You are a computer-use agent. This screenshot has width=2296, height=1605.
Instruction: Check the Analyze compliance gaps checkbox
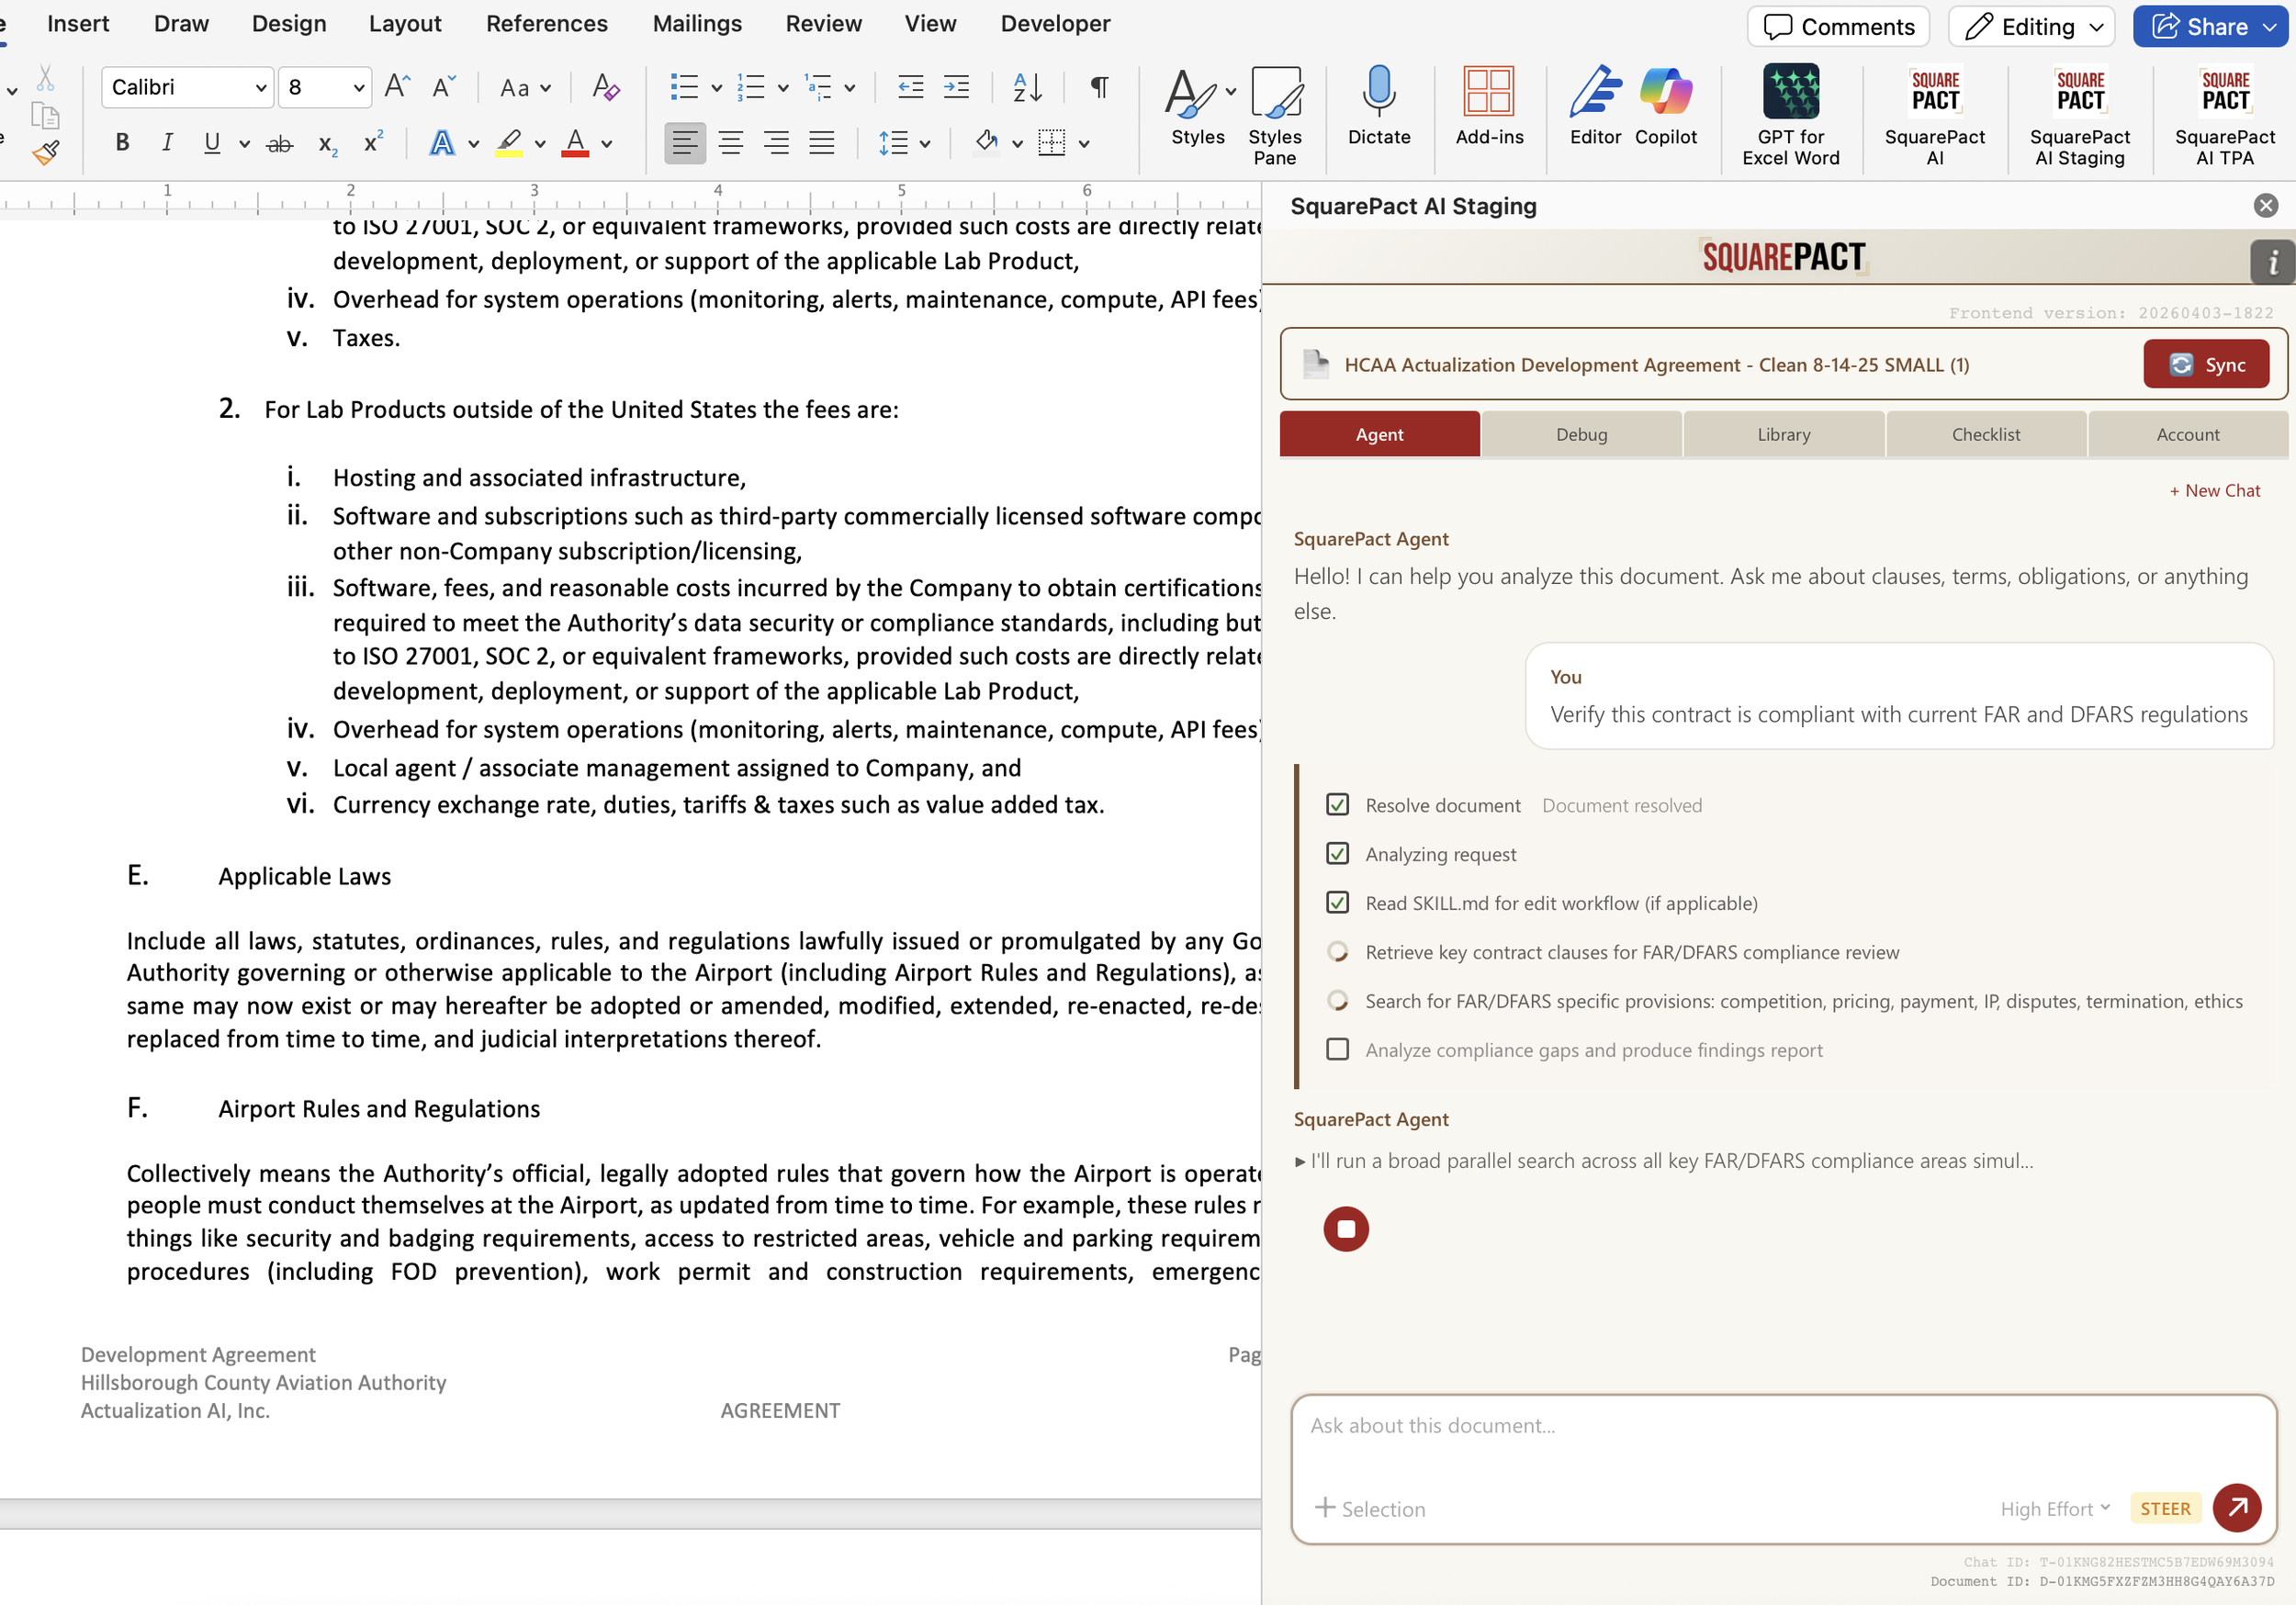point(1337,1049)
